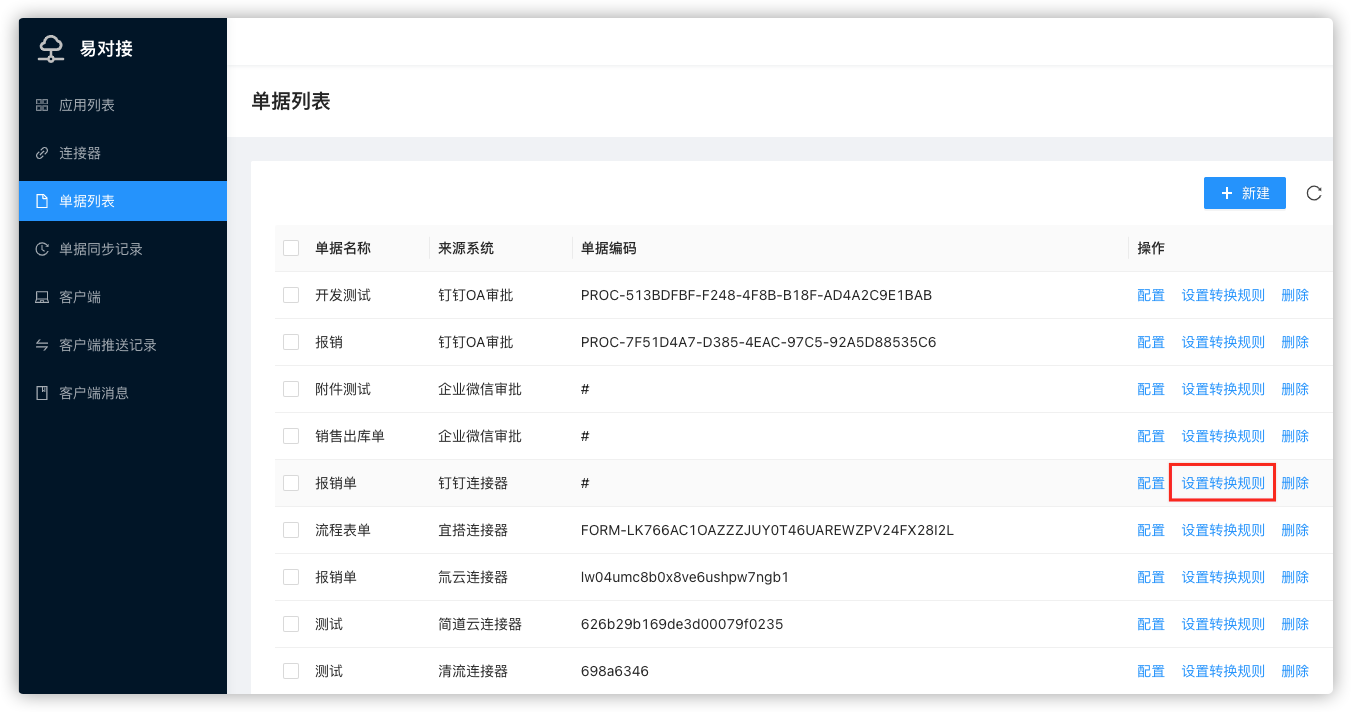Click the 连接器 link icon in sidebar

42,153
